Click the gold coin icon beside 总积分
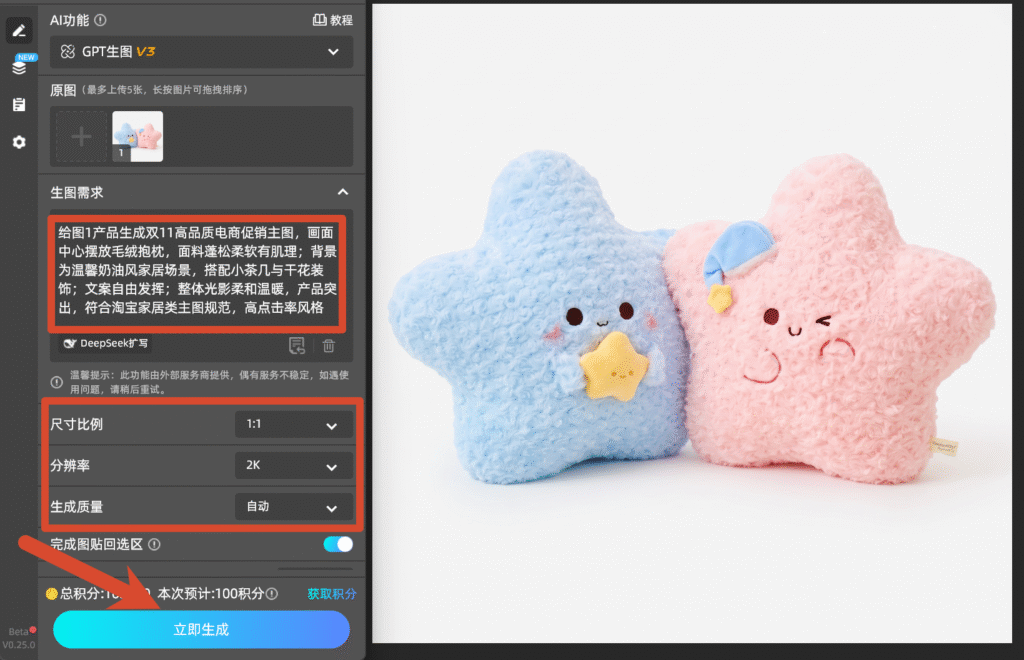Screen dimensions: 1024x660 52,593
